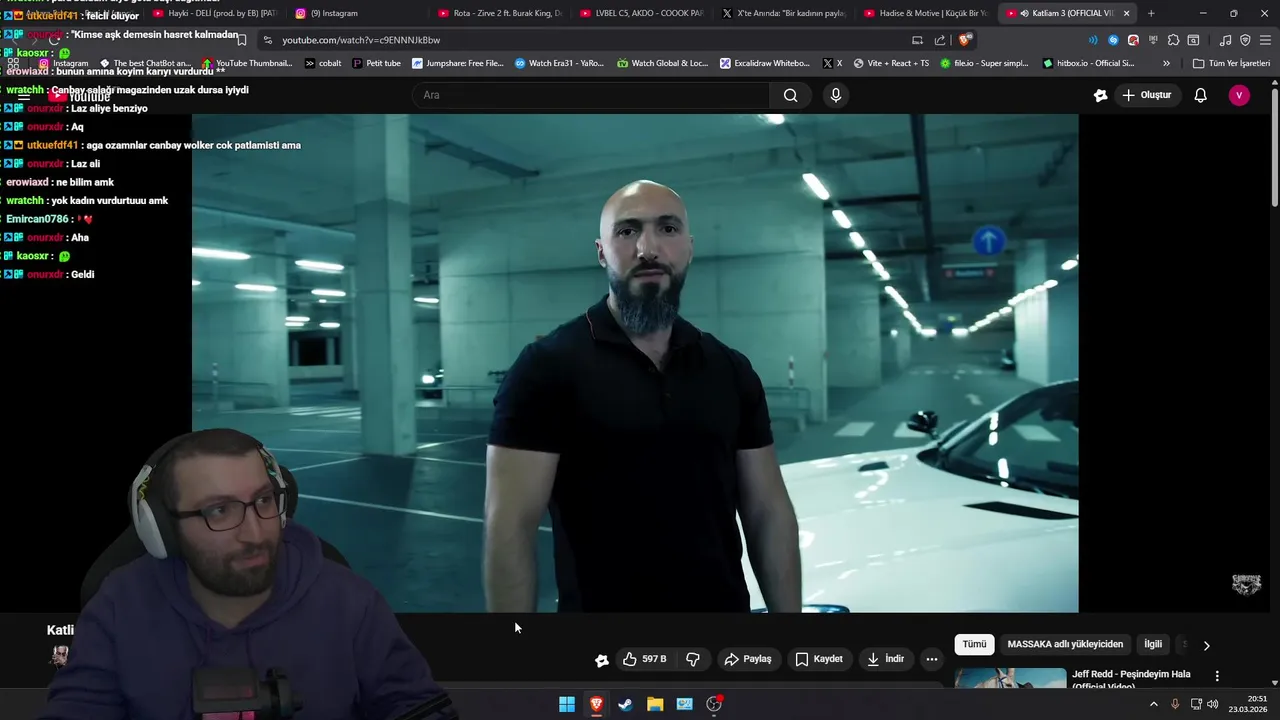Image resolution: width=1280 pixels, height=720 pixels.
Task: Select 'MASSAKA adlı yükleyiciden' chip
Action: coord(1065,644)
